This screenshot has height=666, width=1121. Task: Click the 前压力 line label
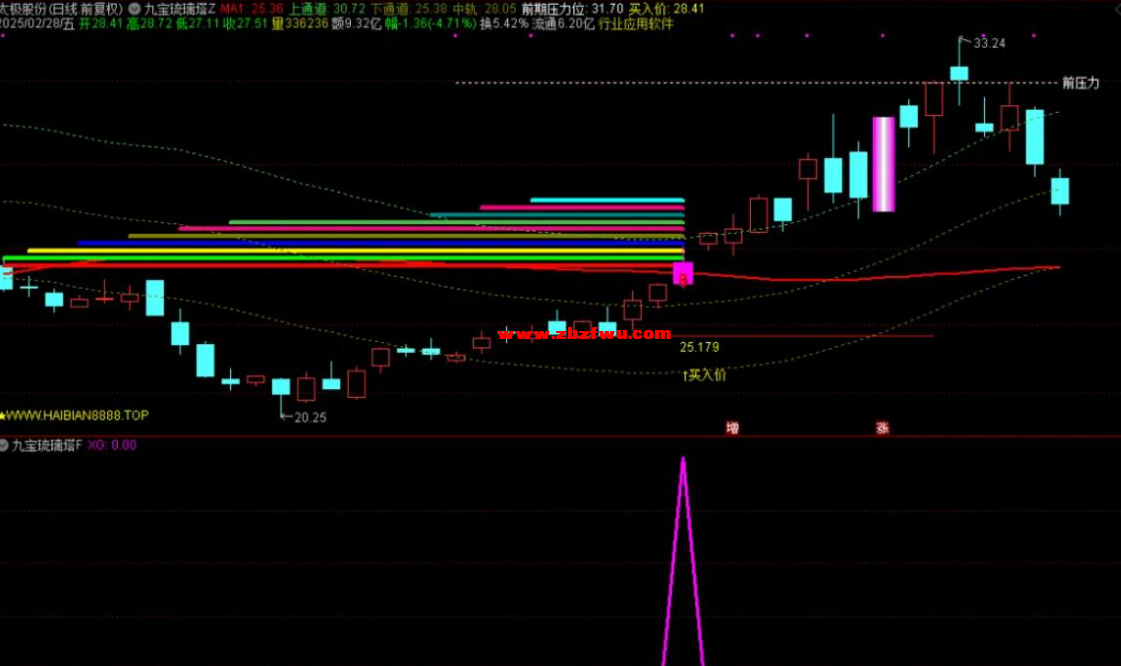(x=1080, y=83)
